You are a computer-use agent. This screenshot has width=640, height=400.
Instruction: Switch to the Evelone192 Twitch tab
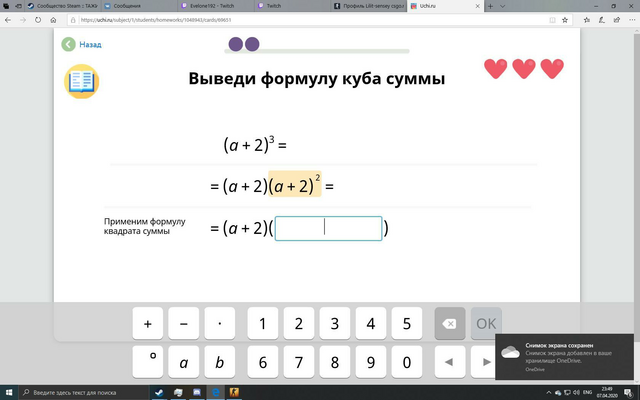point(212,6)
